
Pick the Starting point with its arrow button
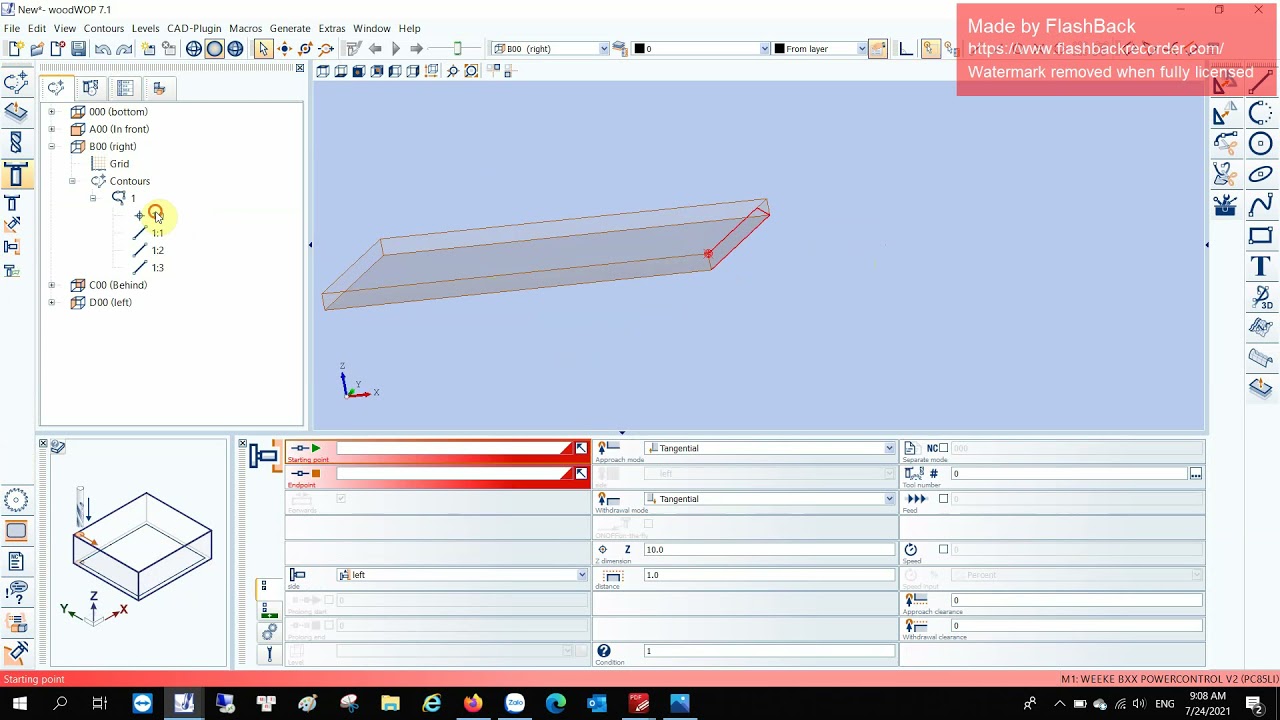[581, 448]
